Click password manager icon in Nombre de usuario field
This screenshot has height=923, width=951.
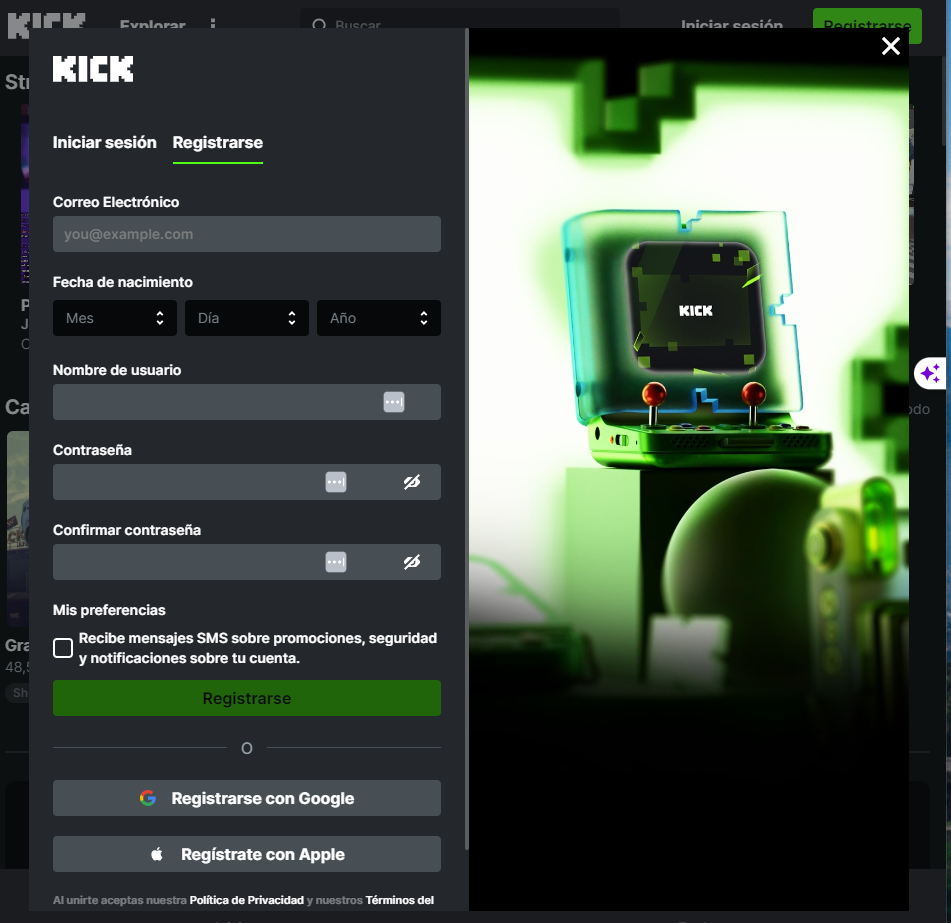click(394, 402)
